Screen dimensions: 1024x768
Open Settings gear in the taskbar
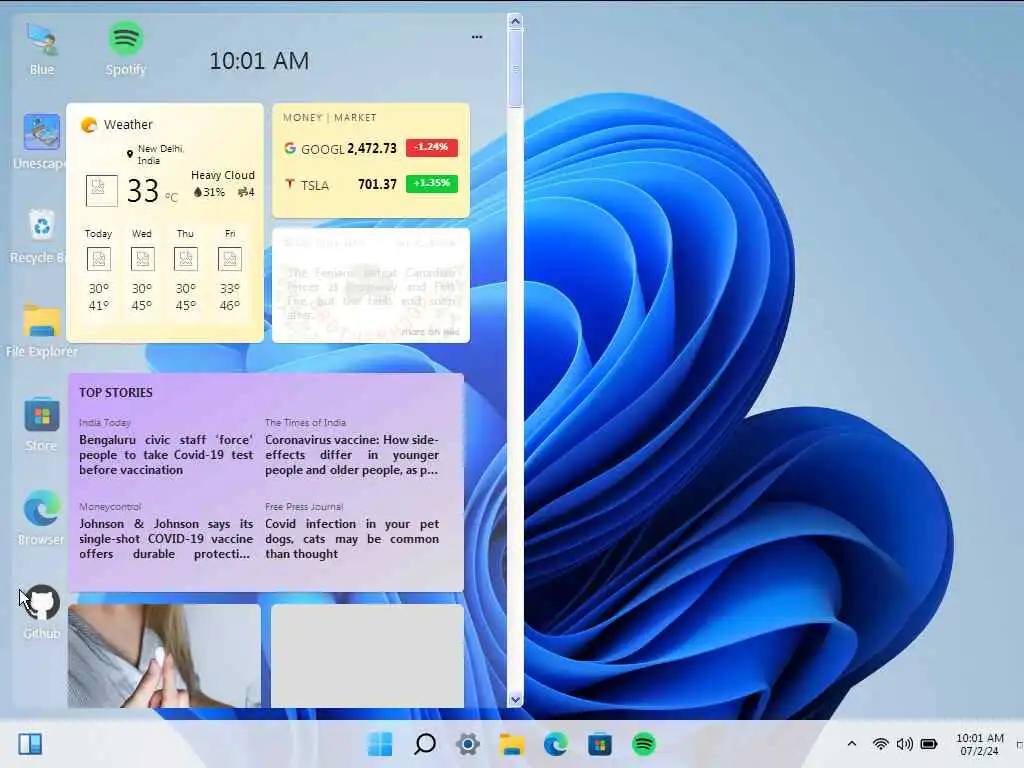(x=468, y=744)
